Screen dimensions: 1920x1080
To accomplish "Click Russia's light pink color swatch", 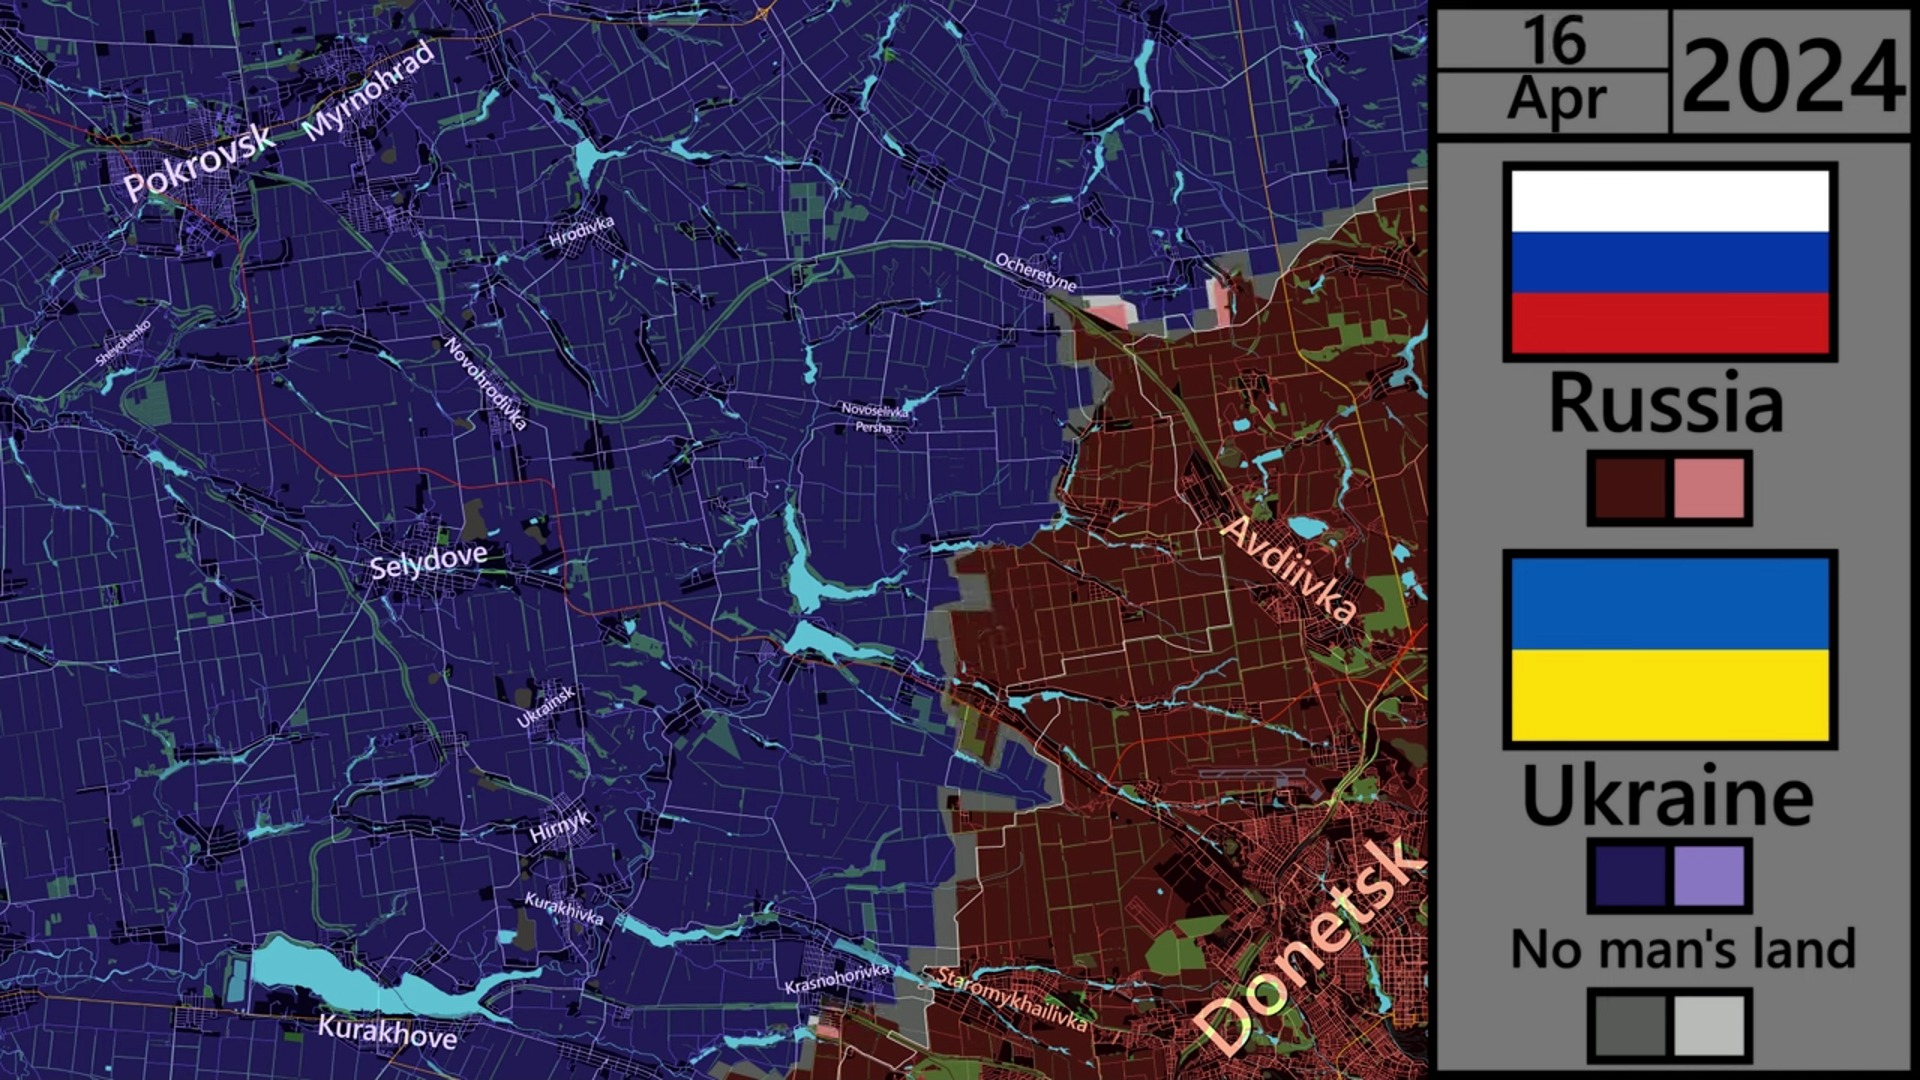I will [x=1708, y=489].
